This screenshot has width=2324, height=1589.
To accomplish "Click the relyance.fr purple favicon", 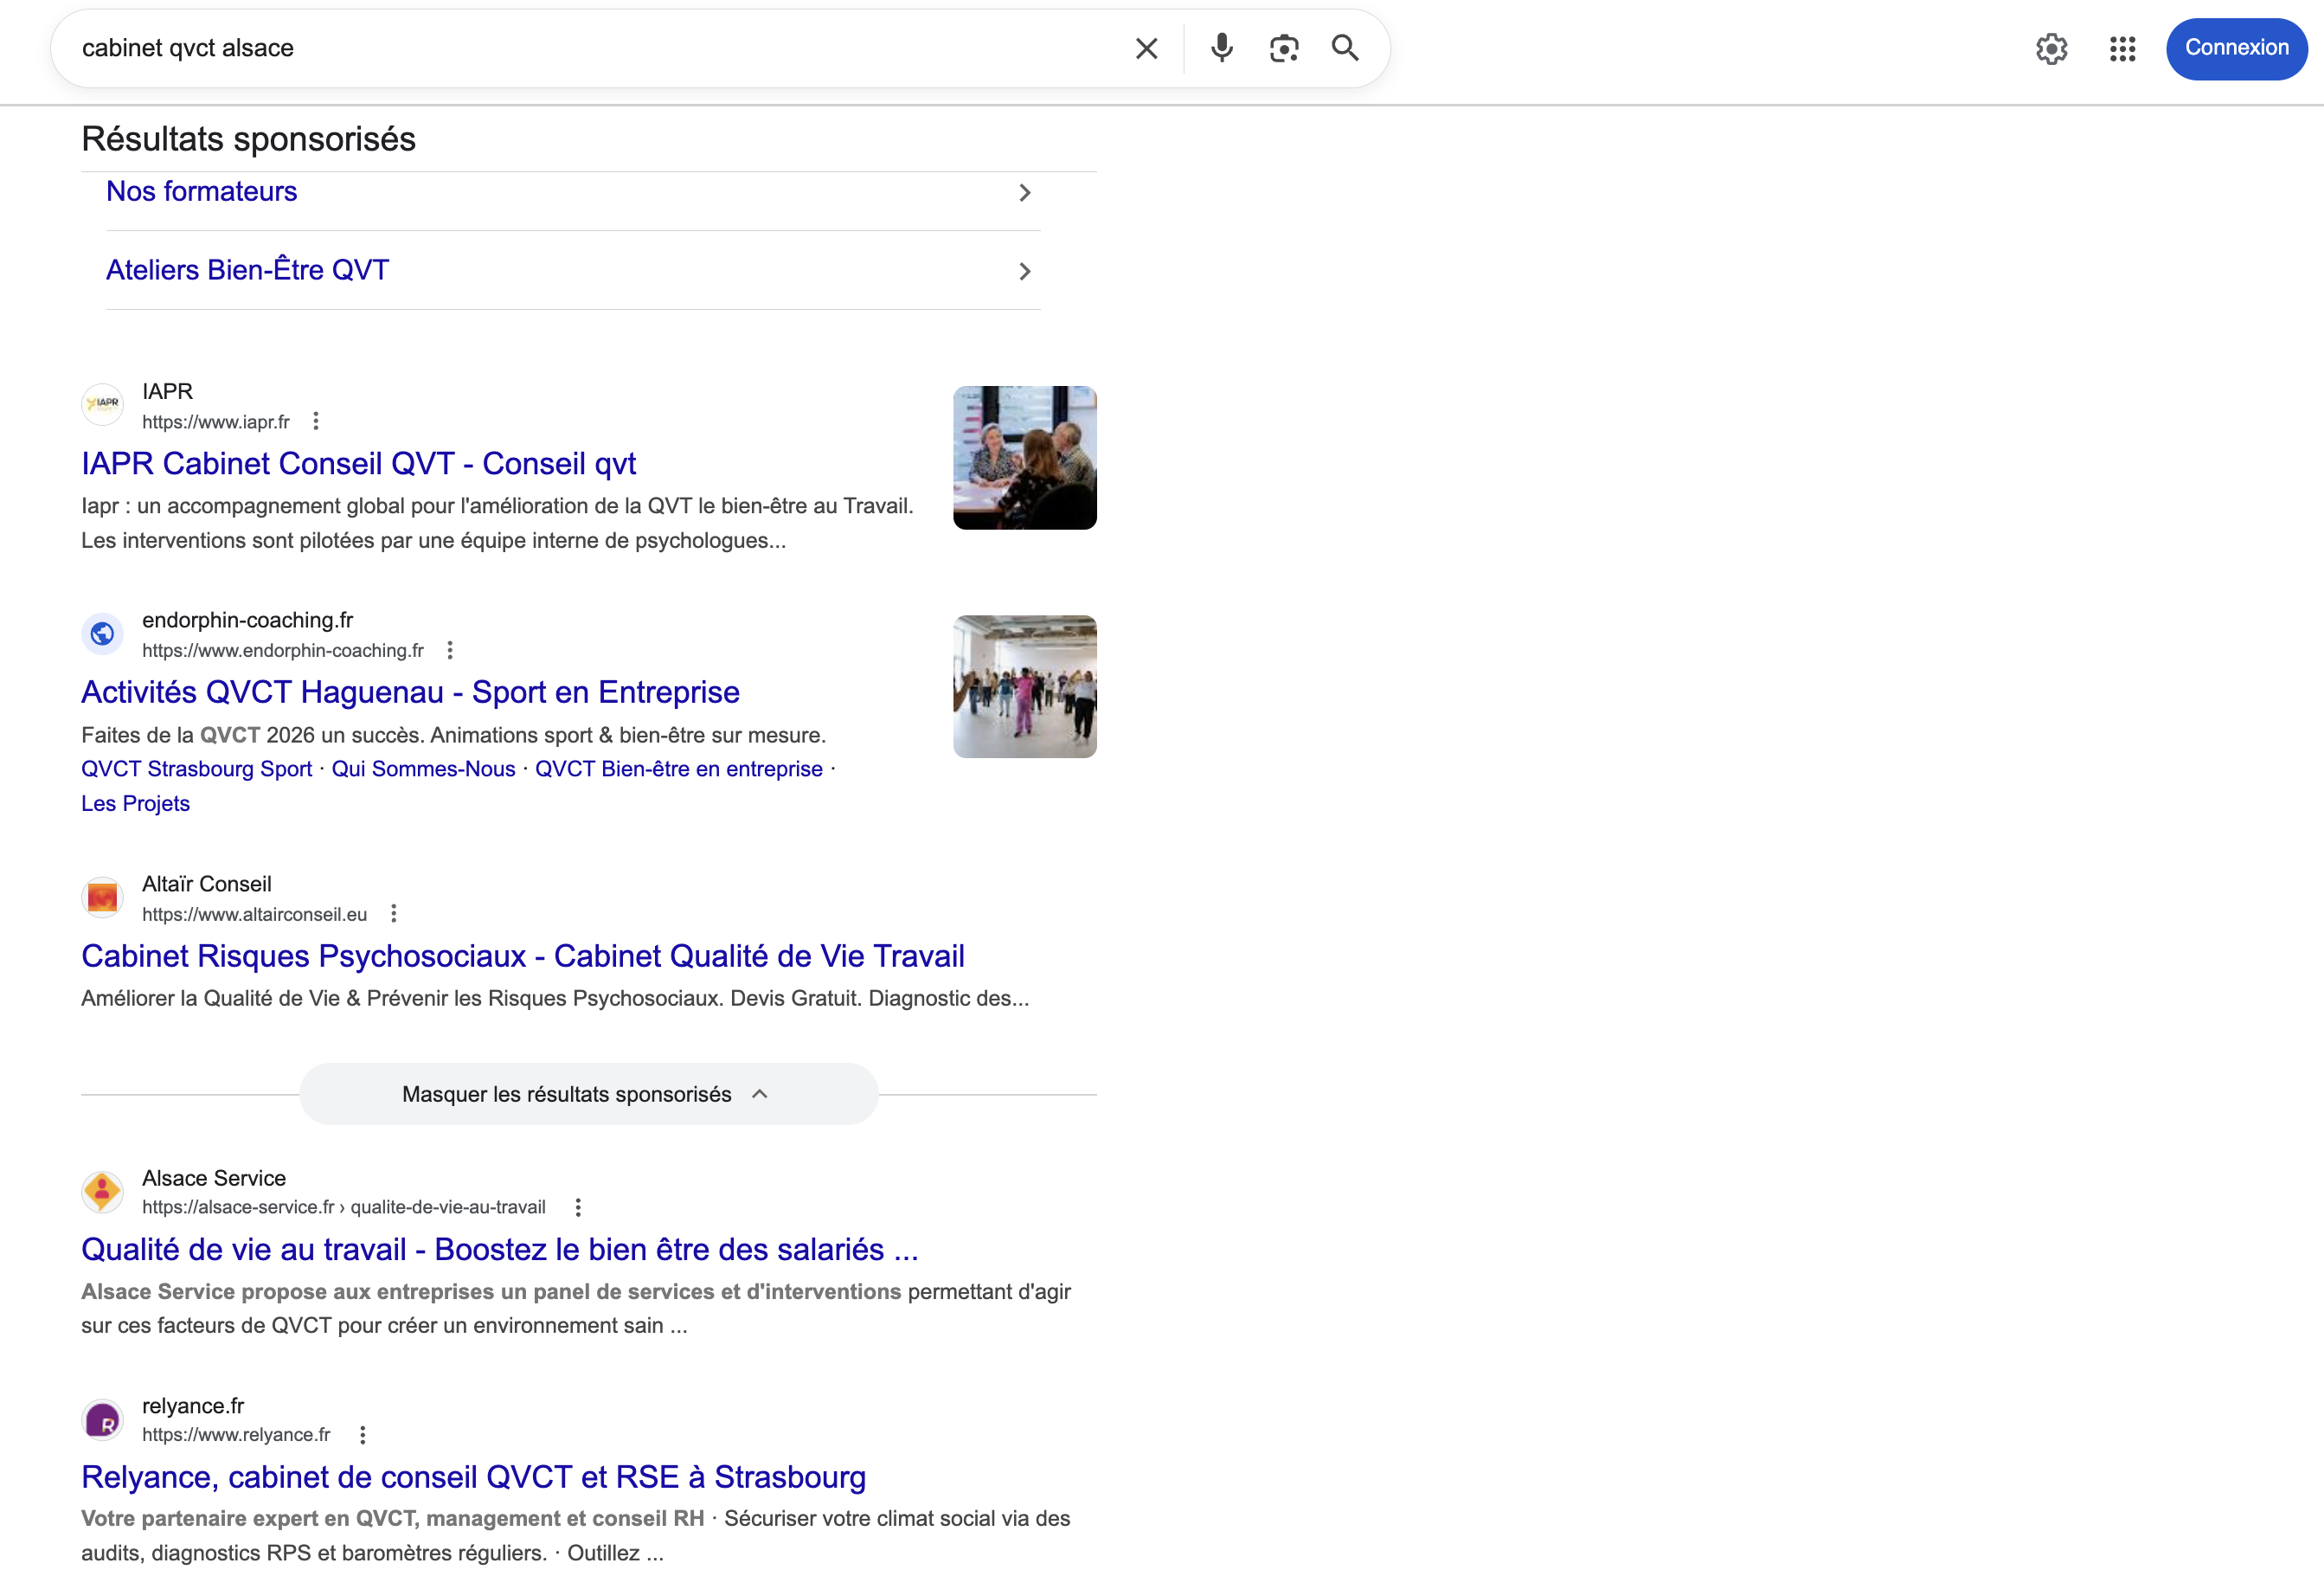I will tap(102, 1419).
